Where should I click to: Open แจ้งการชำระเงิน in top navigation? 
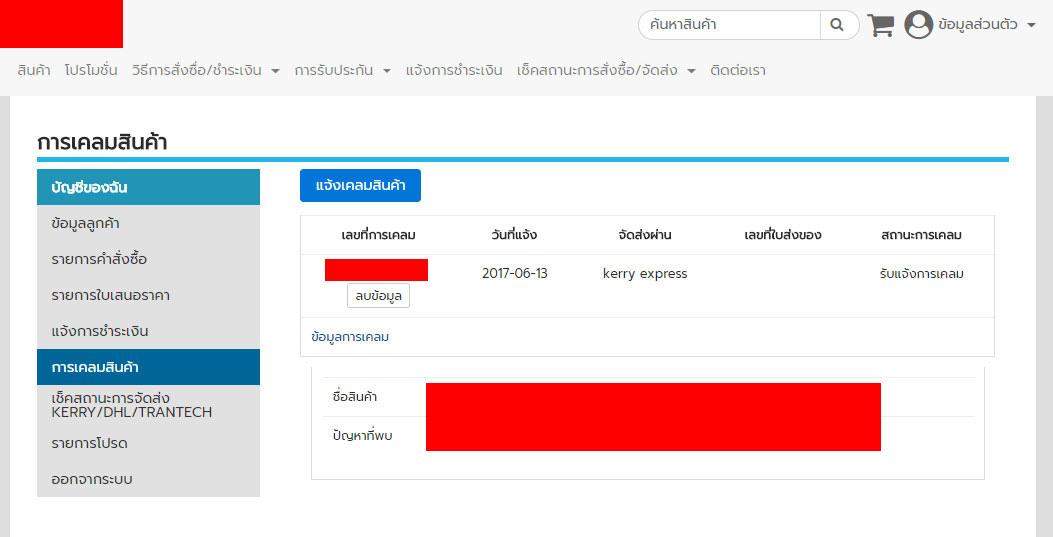tap(454, 70)
